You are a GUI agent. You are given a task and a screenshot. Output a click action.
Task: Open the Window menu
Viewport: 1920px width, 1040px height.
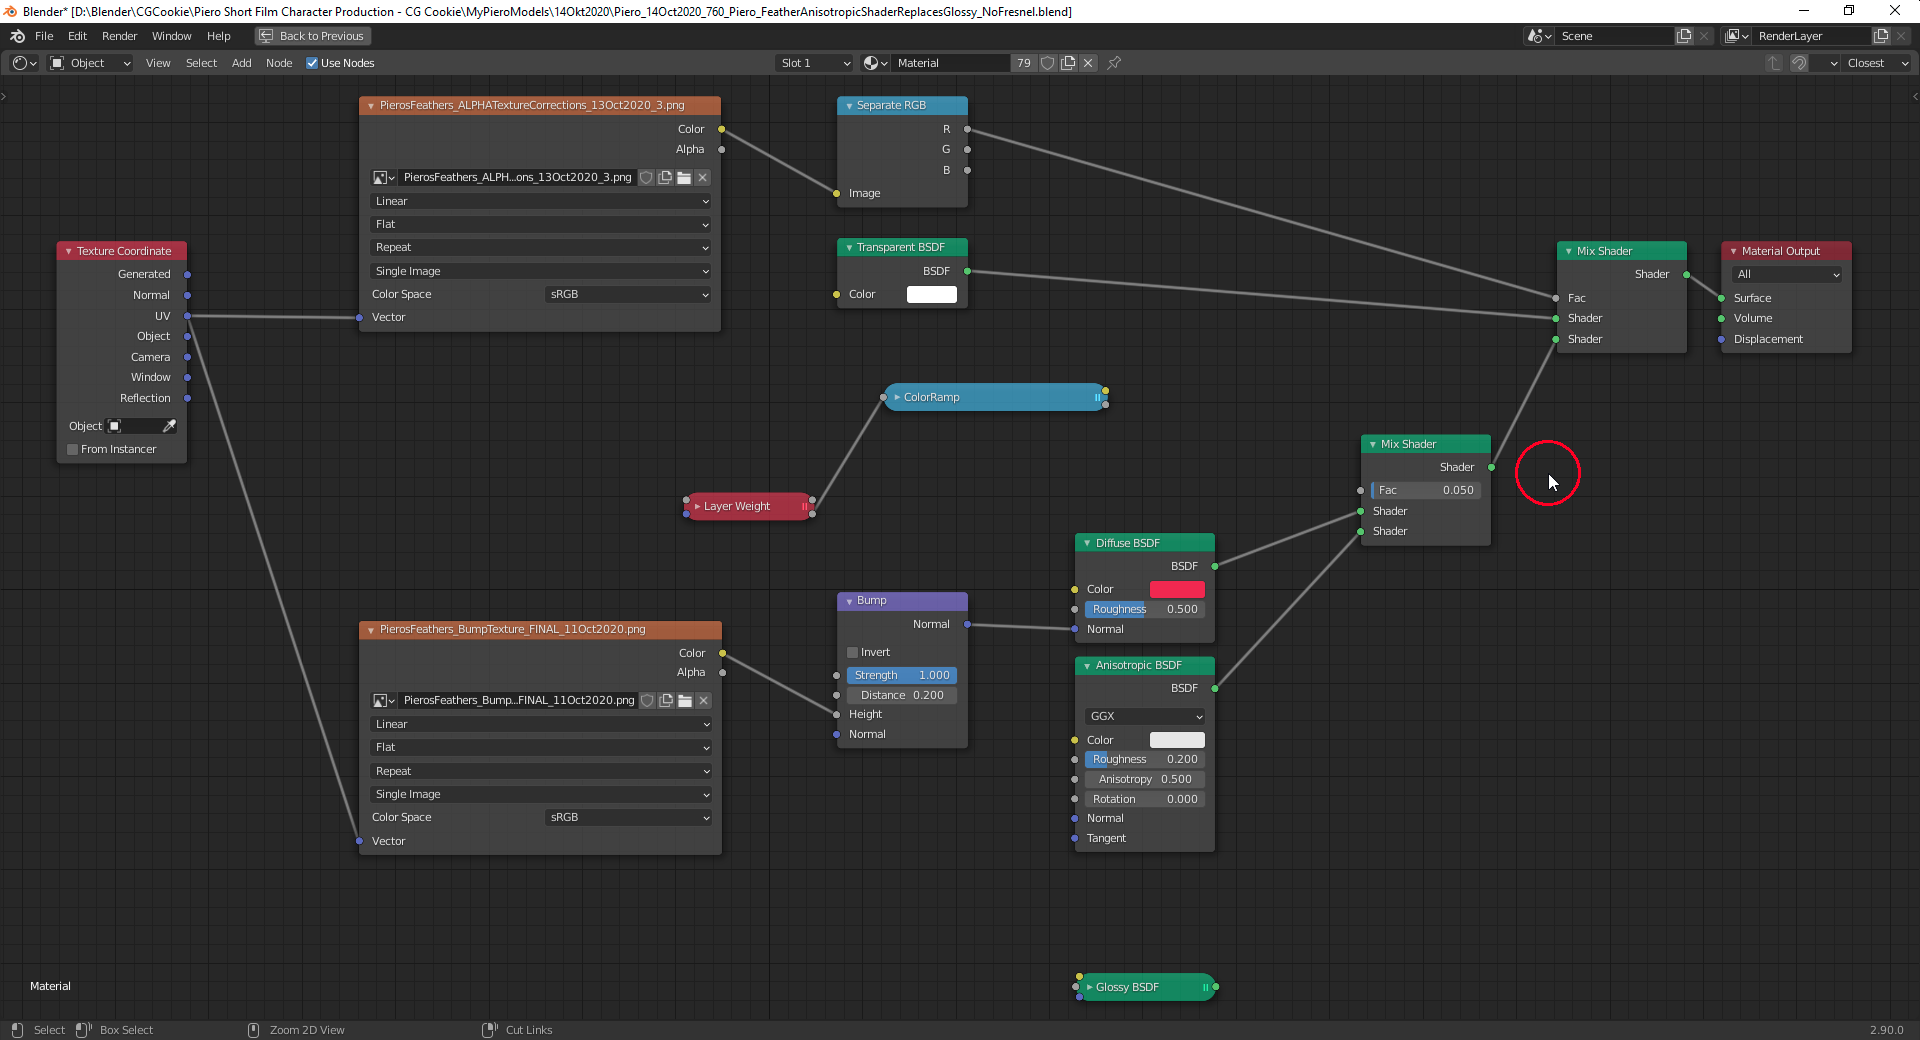pyautogui.click(x=171, y=36)
